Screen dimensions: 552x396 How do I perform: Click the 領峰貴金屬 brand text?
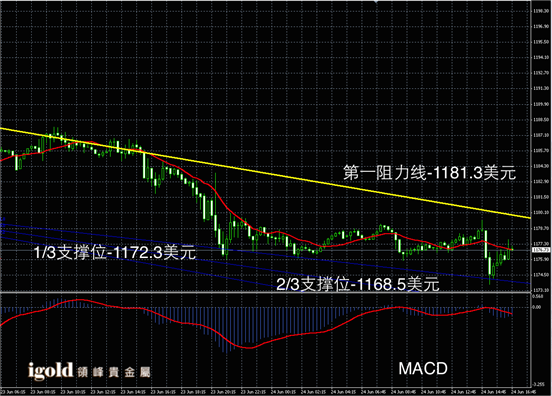tap(114, 372)
